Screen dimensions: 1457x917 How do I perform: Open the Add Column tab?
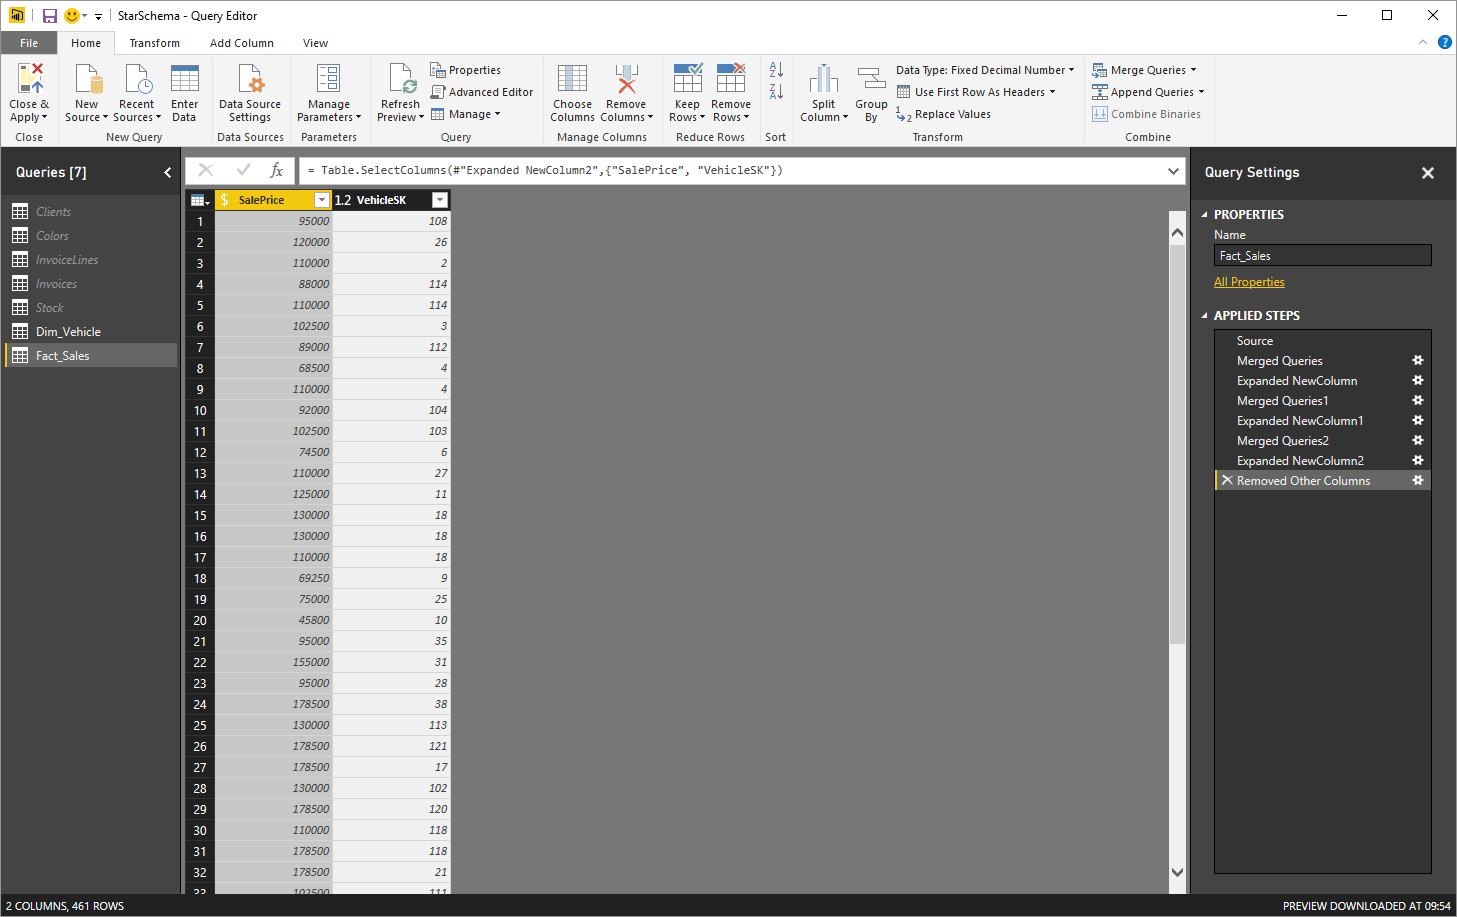(x=241, y=43)
